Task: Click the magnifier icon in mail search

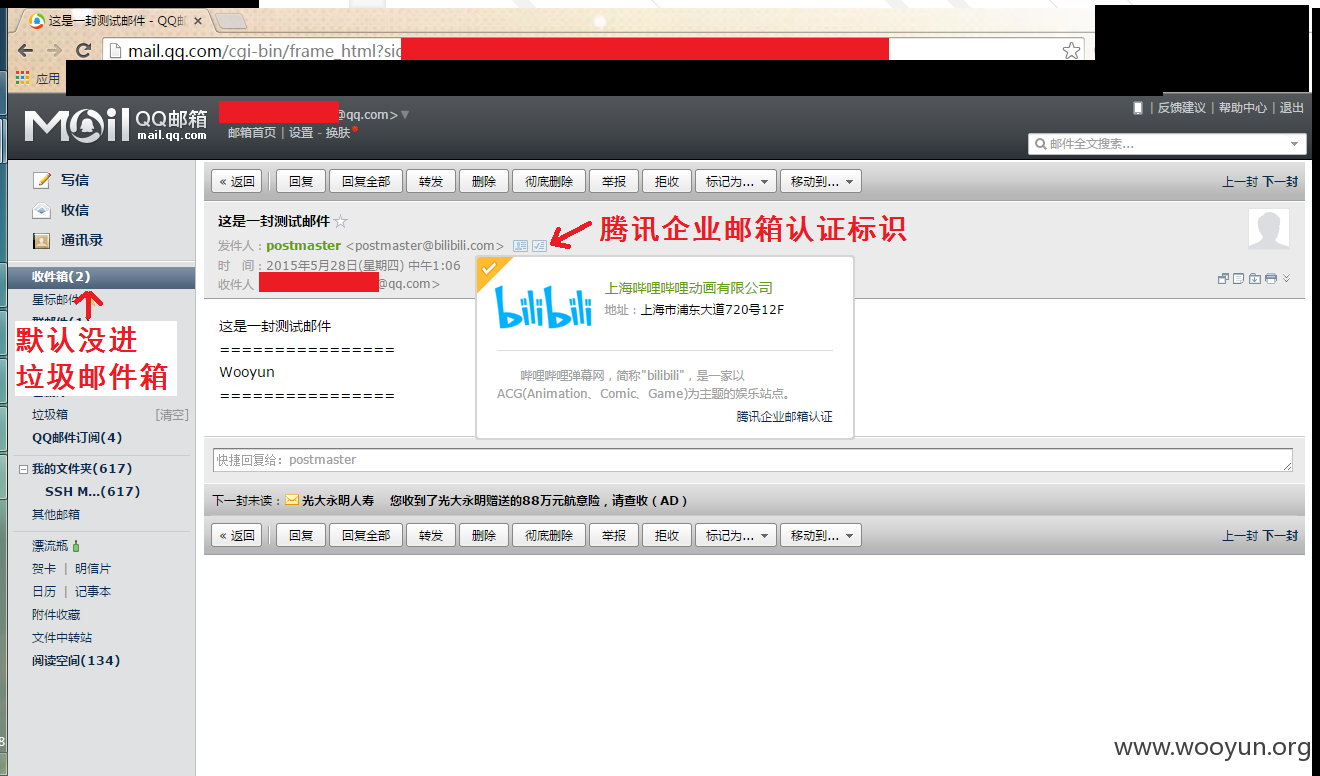Action: tap(1040, 144)
